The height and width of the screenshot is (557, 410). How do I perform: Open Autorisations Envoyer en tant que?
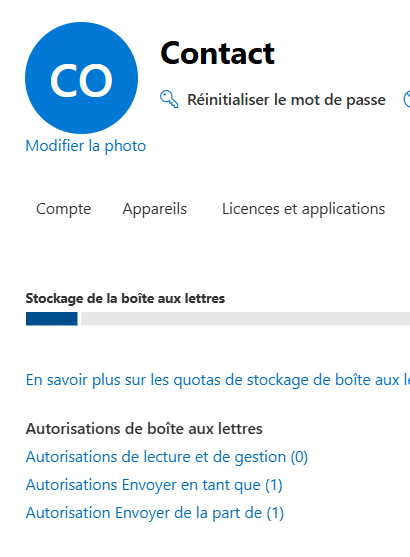(x=154, y=485)
